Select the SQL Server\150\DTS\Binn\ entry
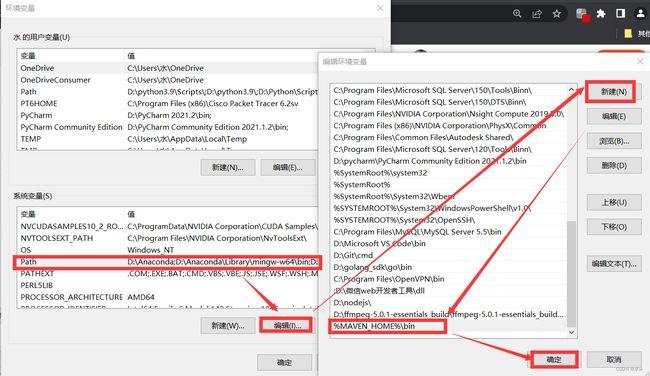This screenshot has height=376, width=650. [x=449, y=102]
